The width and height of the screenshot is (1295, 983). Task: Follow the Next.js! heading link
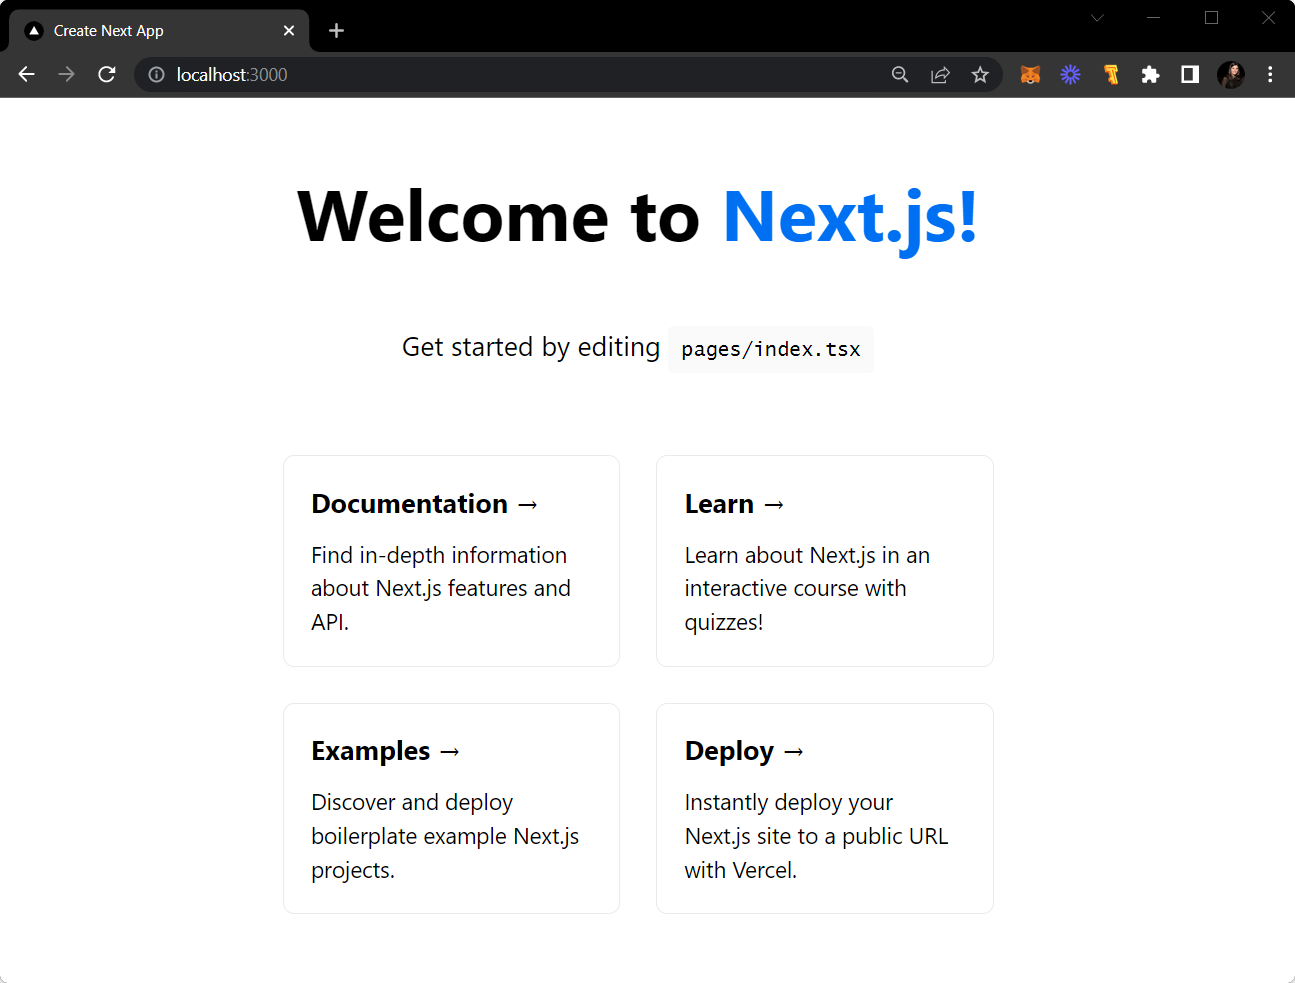tap(850, 217)
